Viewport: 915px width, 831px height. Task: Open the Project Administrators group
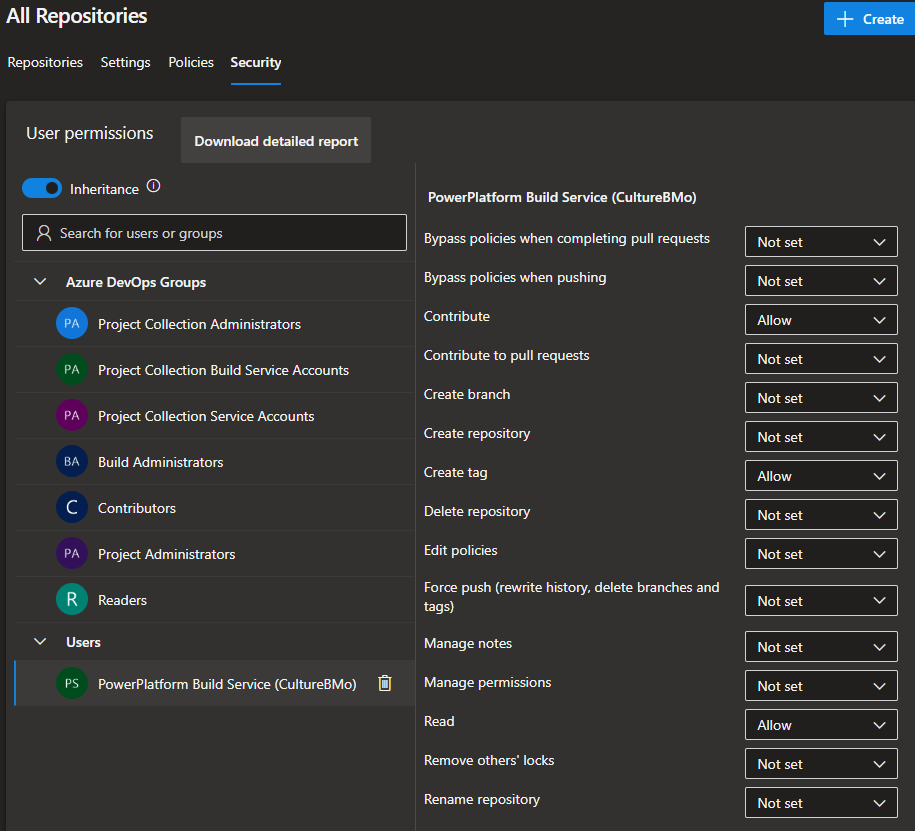(214, 554)
